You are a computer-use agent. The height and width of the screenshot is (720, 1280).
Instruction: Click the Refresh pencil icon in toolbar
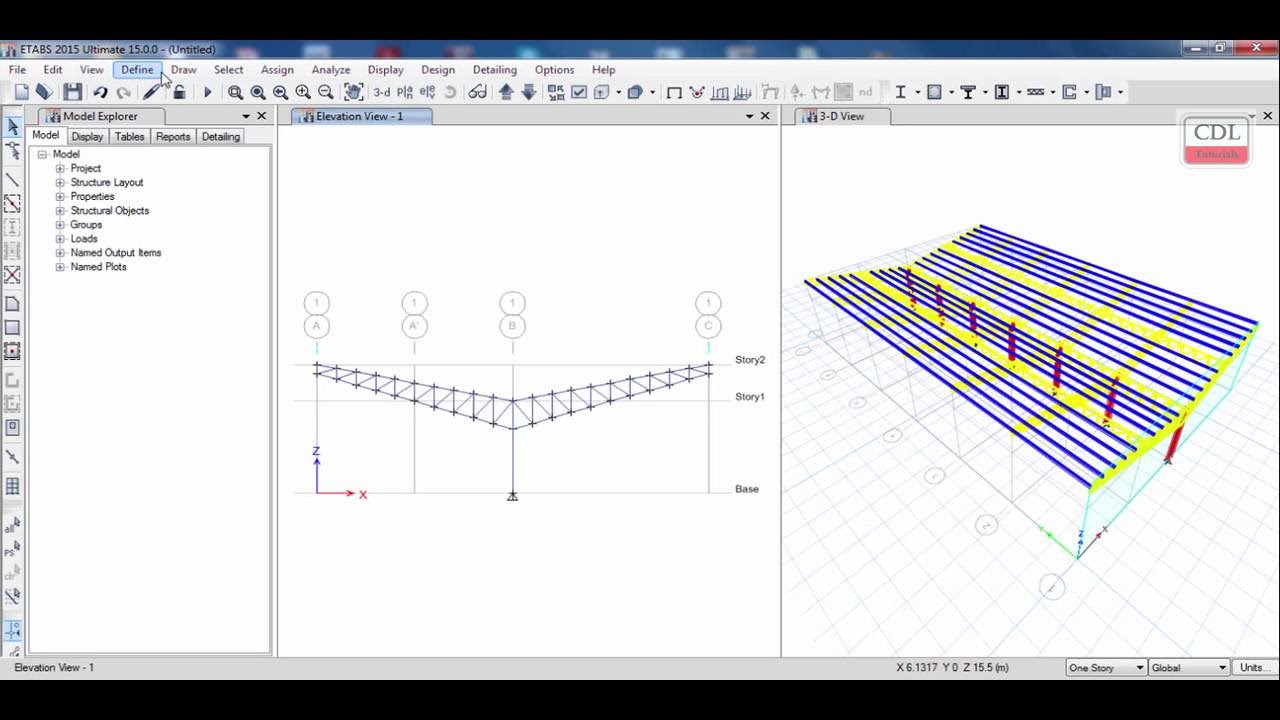pyautogui.click(x=151, y=92)
